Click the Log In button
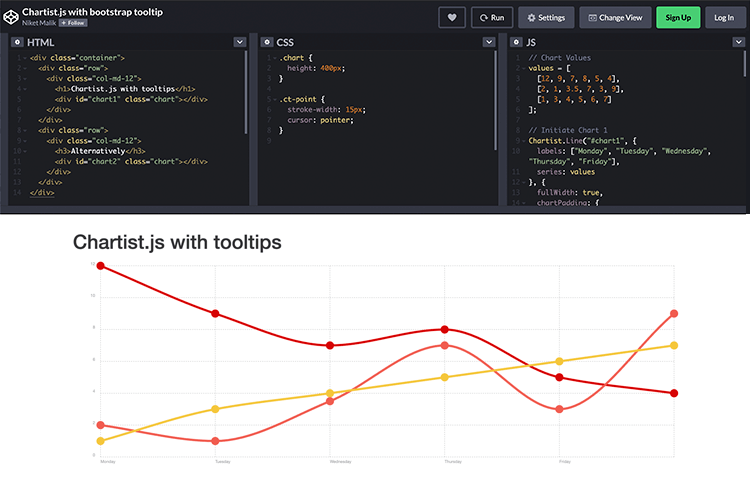This screenshot has width=750, height=500. tap(724, 18)
